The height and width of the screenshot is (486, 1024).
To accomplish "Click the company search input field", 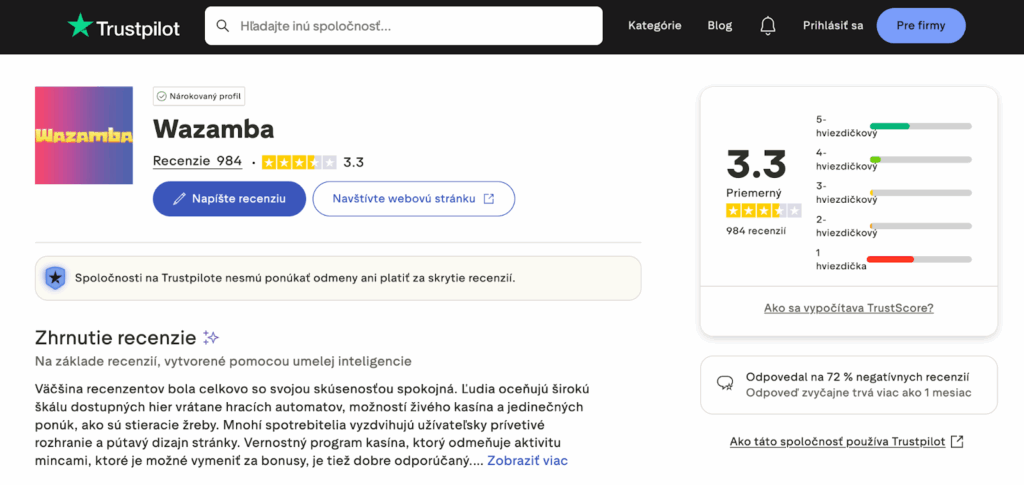I will pos(415,26).
